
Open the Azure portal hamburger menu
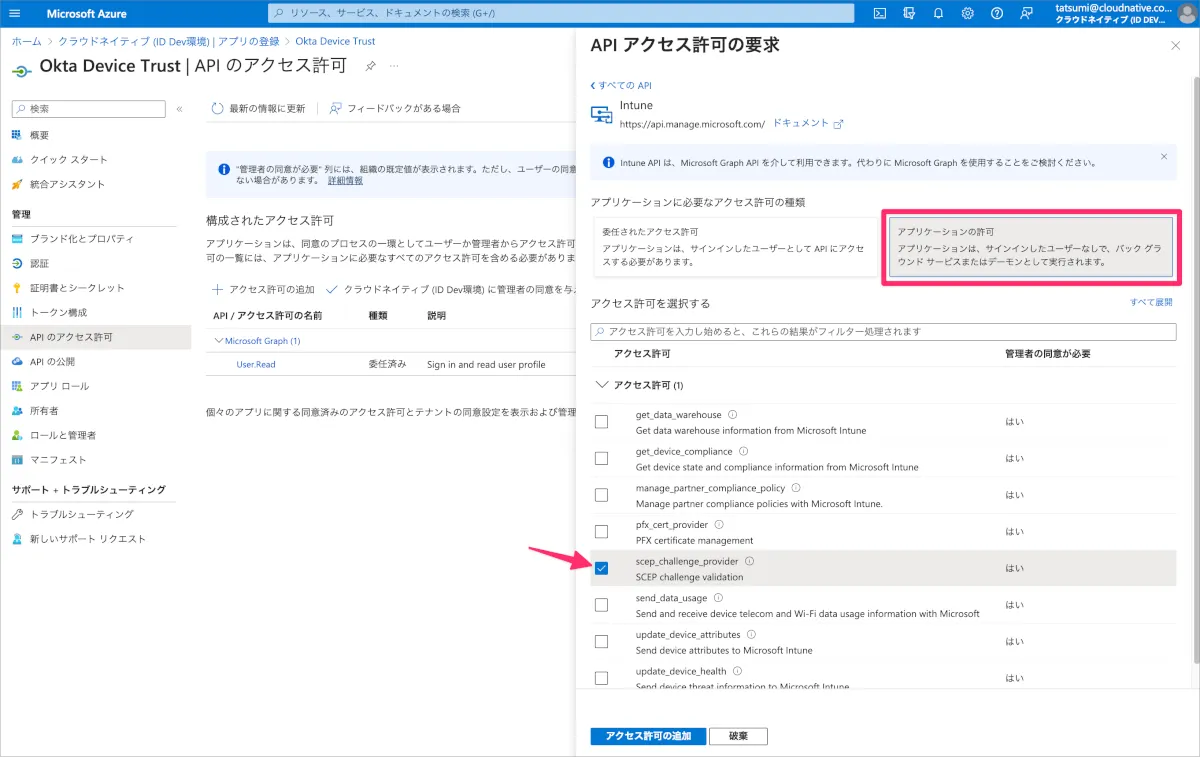coord(15,13)
